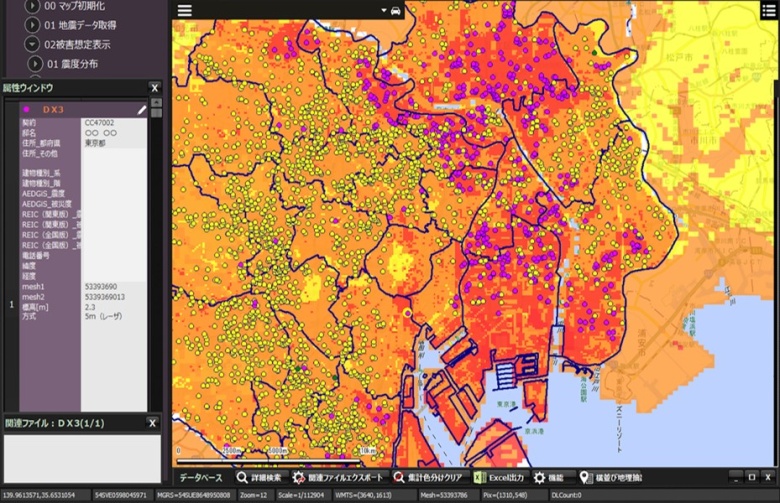Click the 関連ファイルエクスポート gear icon

click(298, 478)
